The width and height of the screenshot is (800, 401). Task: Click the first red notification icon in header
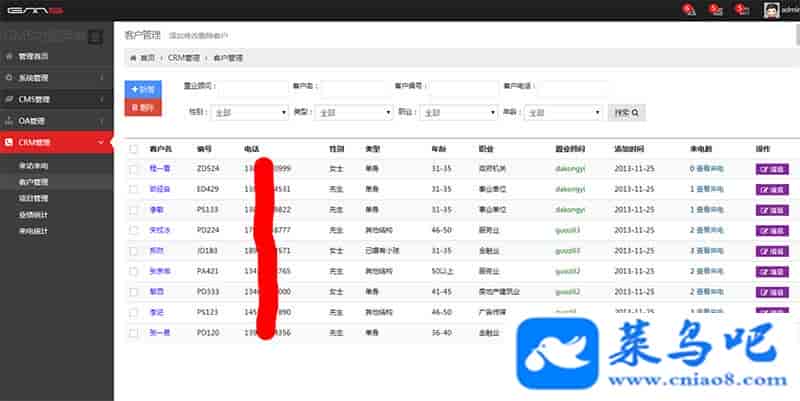(x=688, y=10)
